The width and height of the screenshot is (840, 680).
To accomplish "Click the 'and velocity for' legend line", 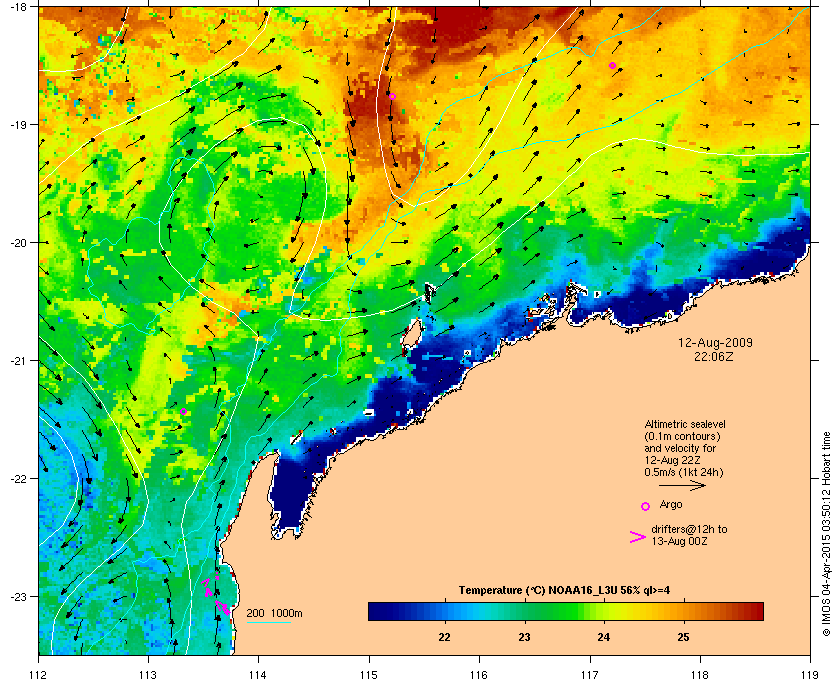I will 680,448.
